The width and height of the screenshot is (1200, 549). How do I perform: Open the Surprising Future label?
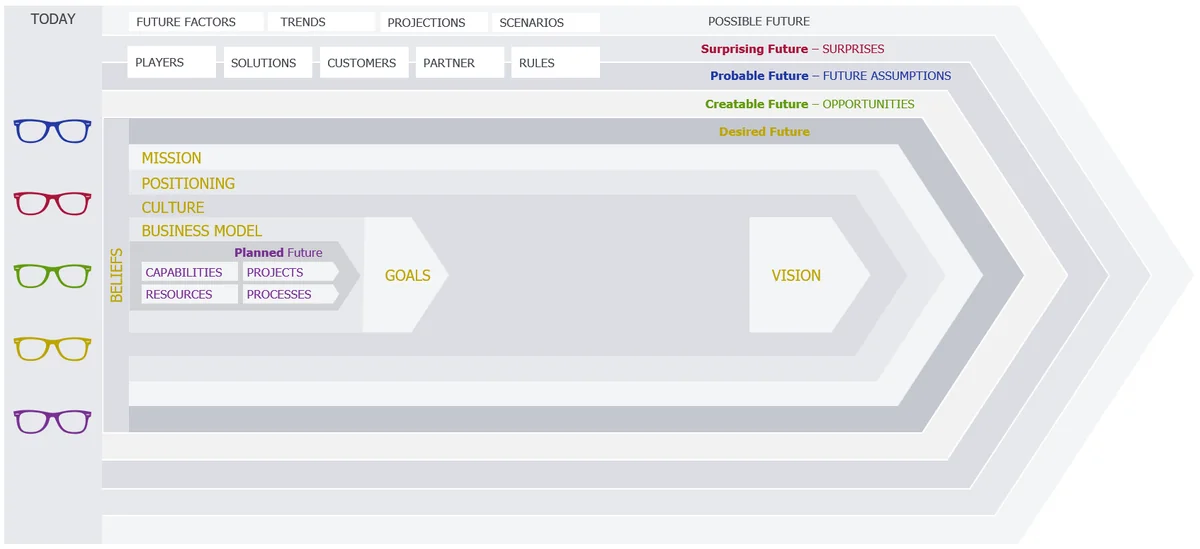tap(754, 49)
